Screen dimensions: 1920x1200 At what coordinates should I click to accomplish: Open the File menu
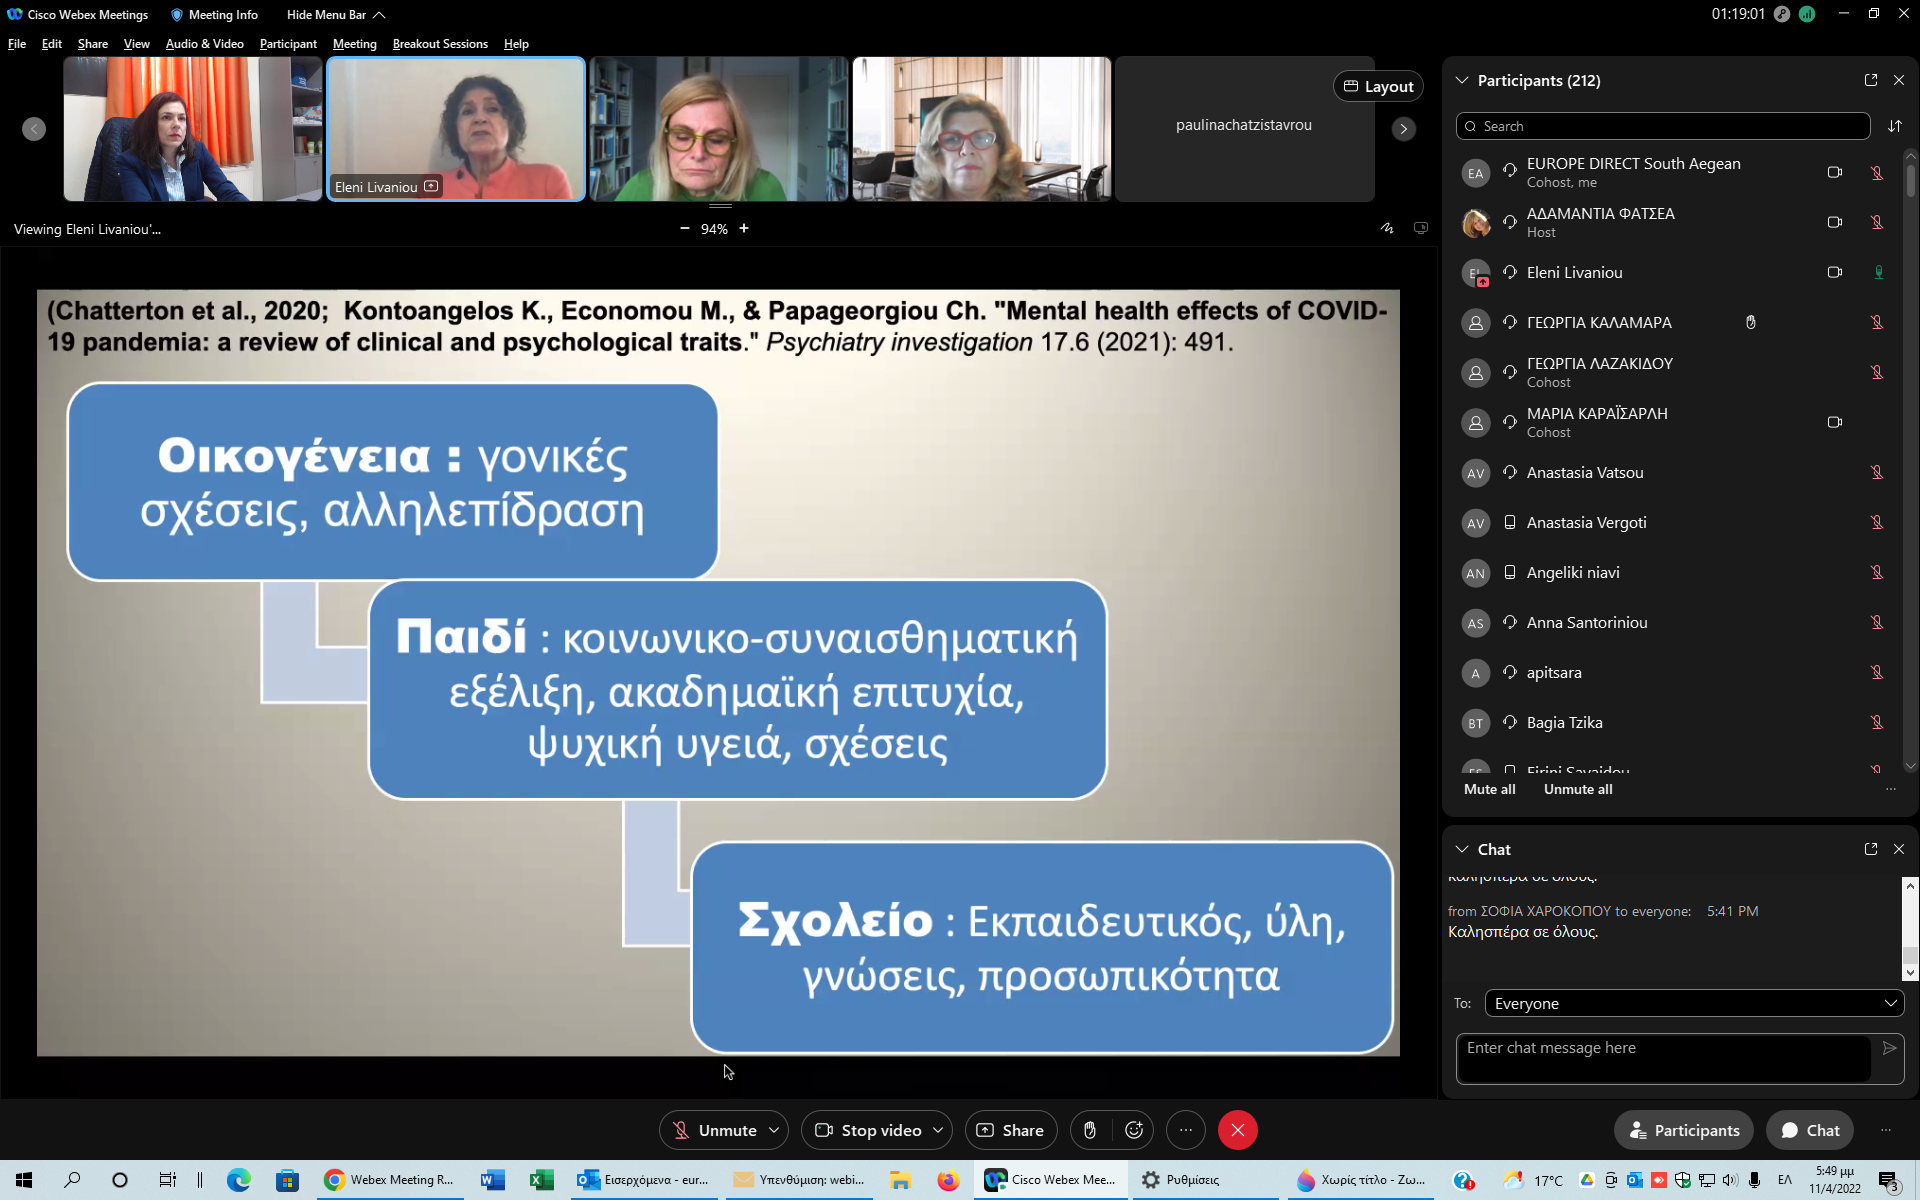click(x=17, y=44)
